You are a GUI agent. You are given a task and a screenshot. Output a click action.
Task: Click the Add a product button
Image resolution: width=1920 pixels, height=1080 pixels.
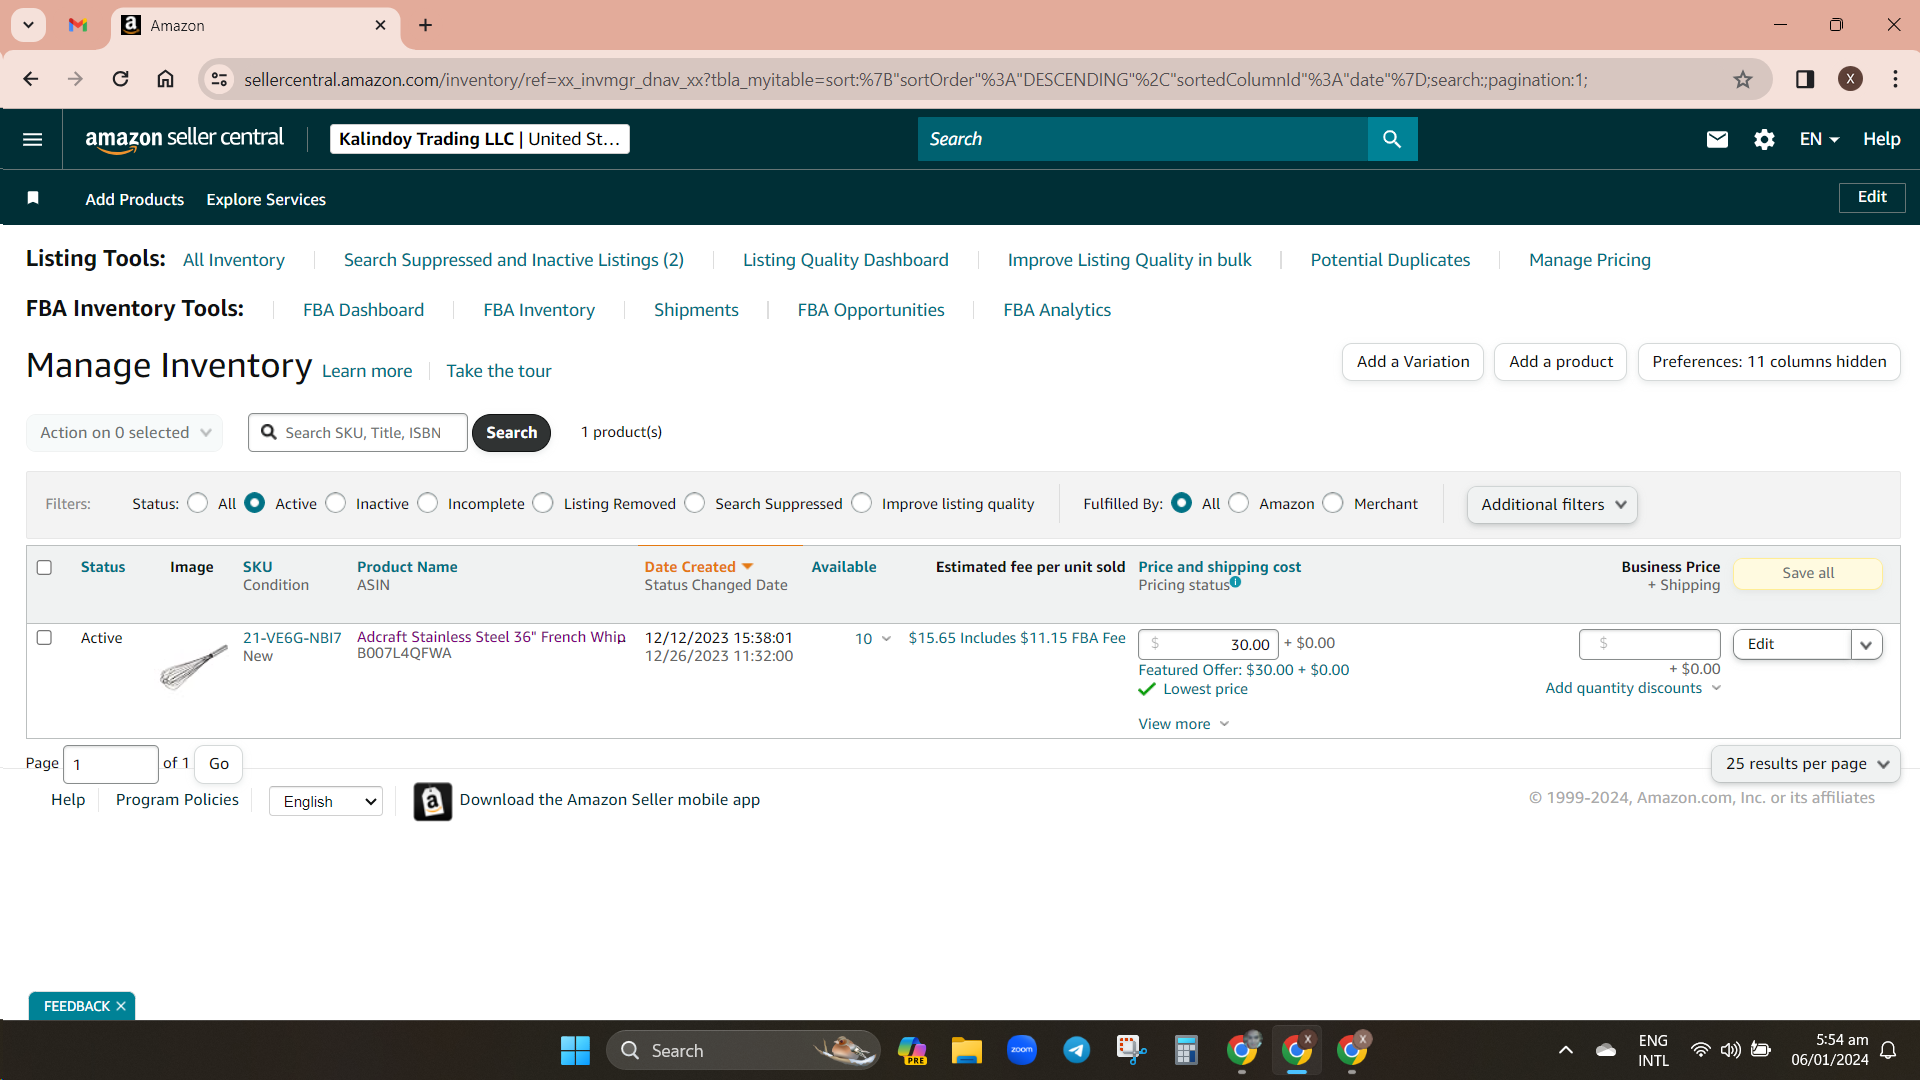pyautogui.click(x=1561, y=362)
